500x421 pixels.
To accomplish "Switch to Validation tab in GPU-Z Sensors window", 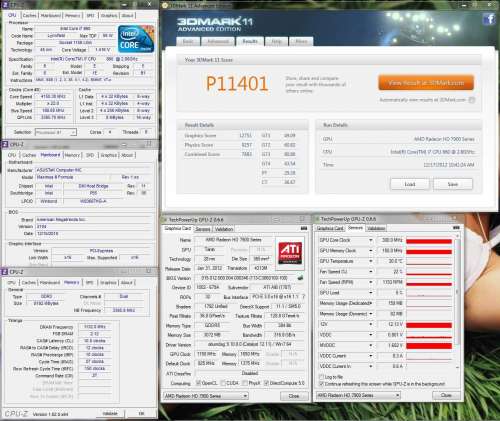I will [376, 228].
